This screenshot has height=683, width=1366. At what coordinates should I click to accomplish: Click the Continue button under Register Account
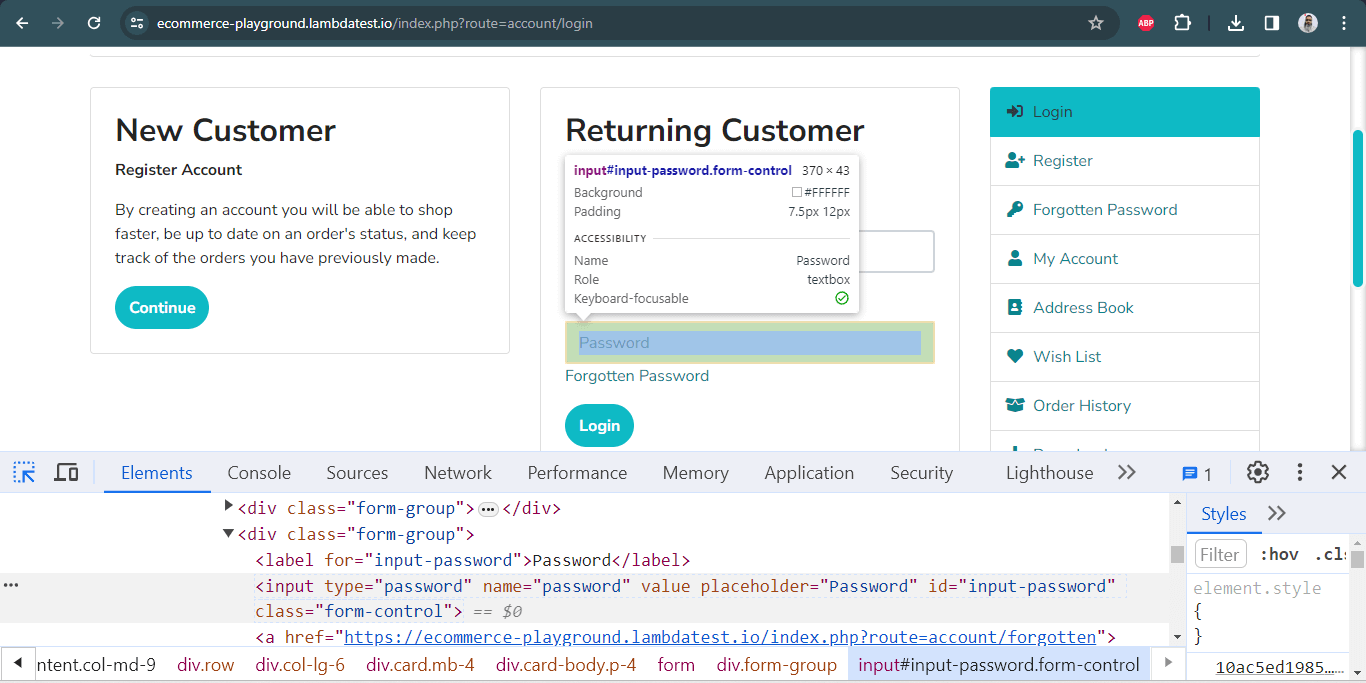click(x=161, y=307)
